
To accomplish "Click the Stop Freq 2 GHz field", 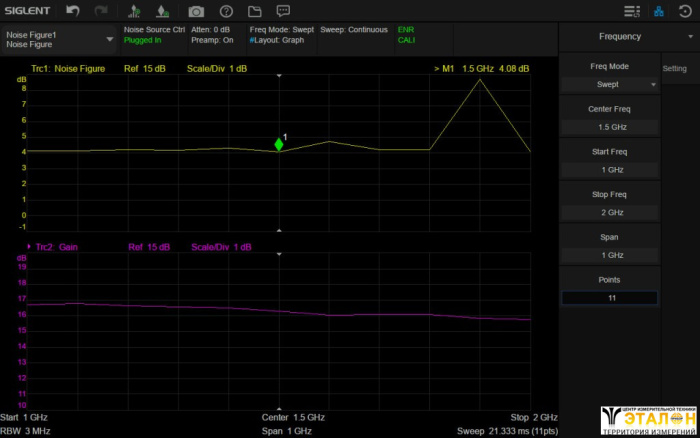I will tap(609, 212).
